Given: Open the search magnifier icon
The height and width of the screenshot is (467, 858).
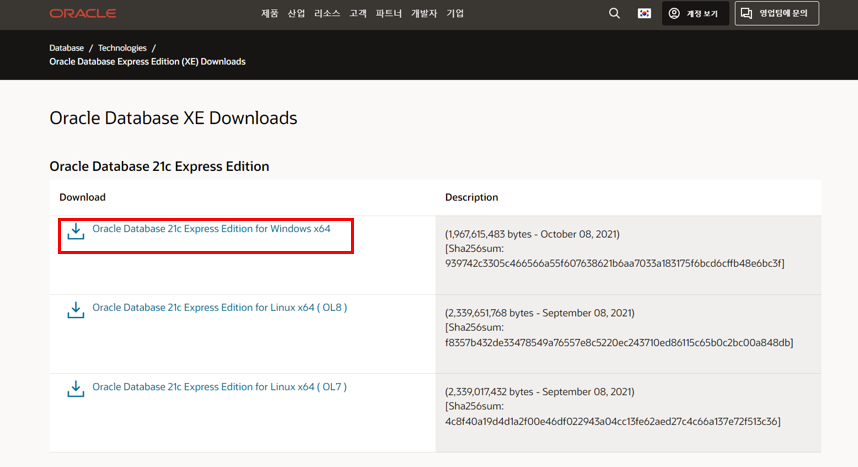Looking at the screenshot, I should 614,13.
